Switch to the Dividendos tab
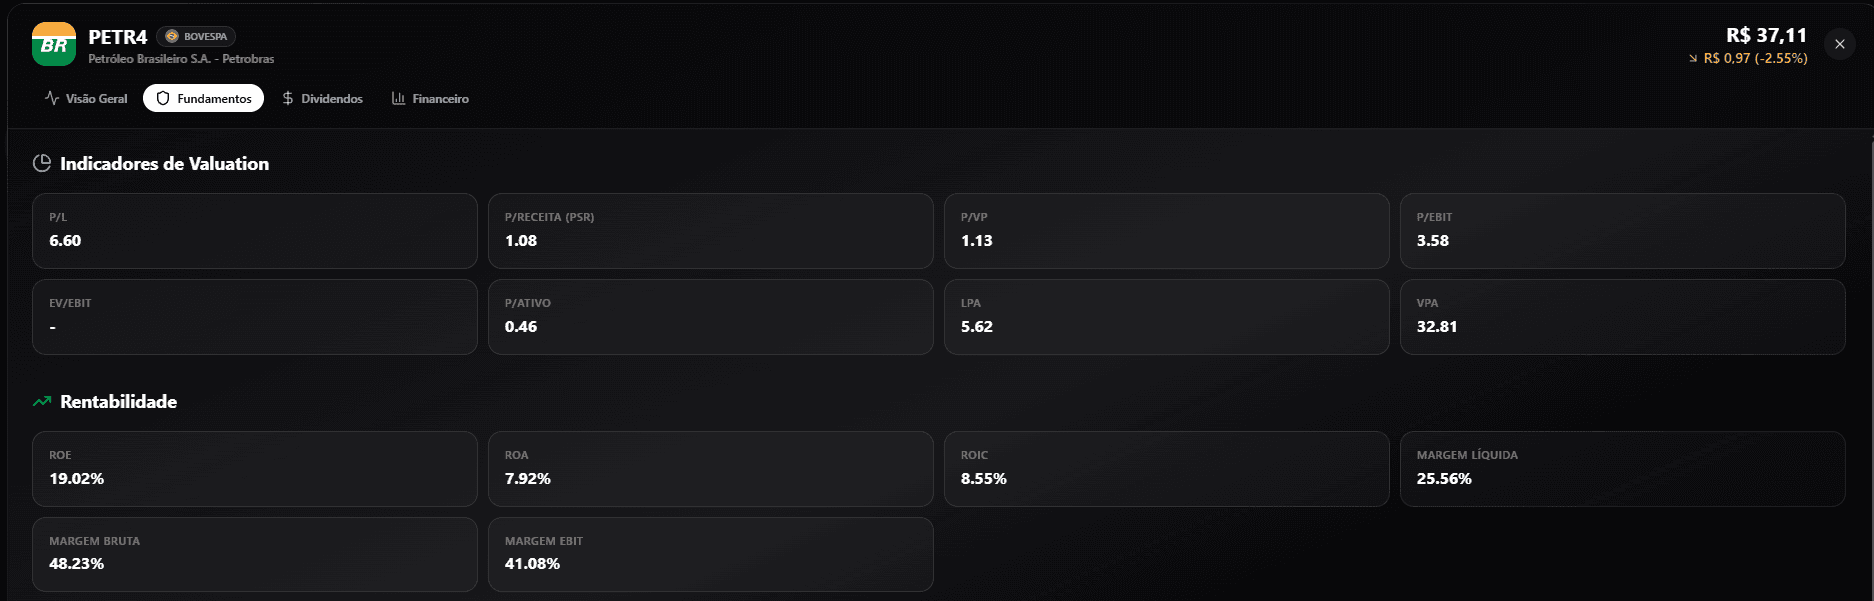 pos(322,98)
